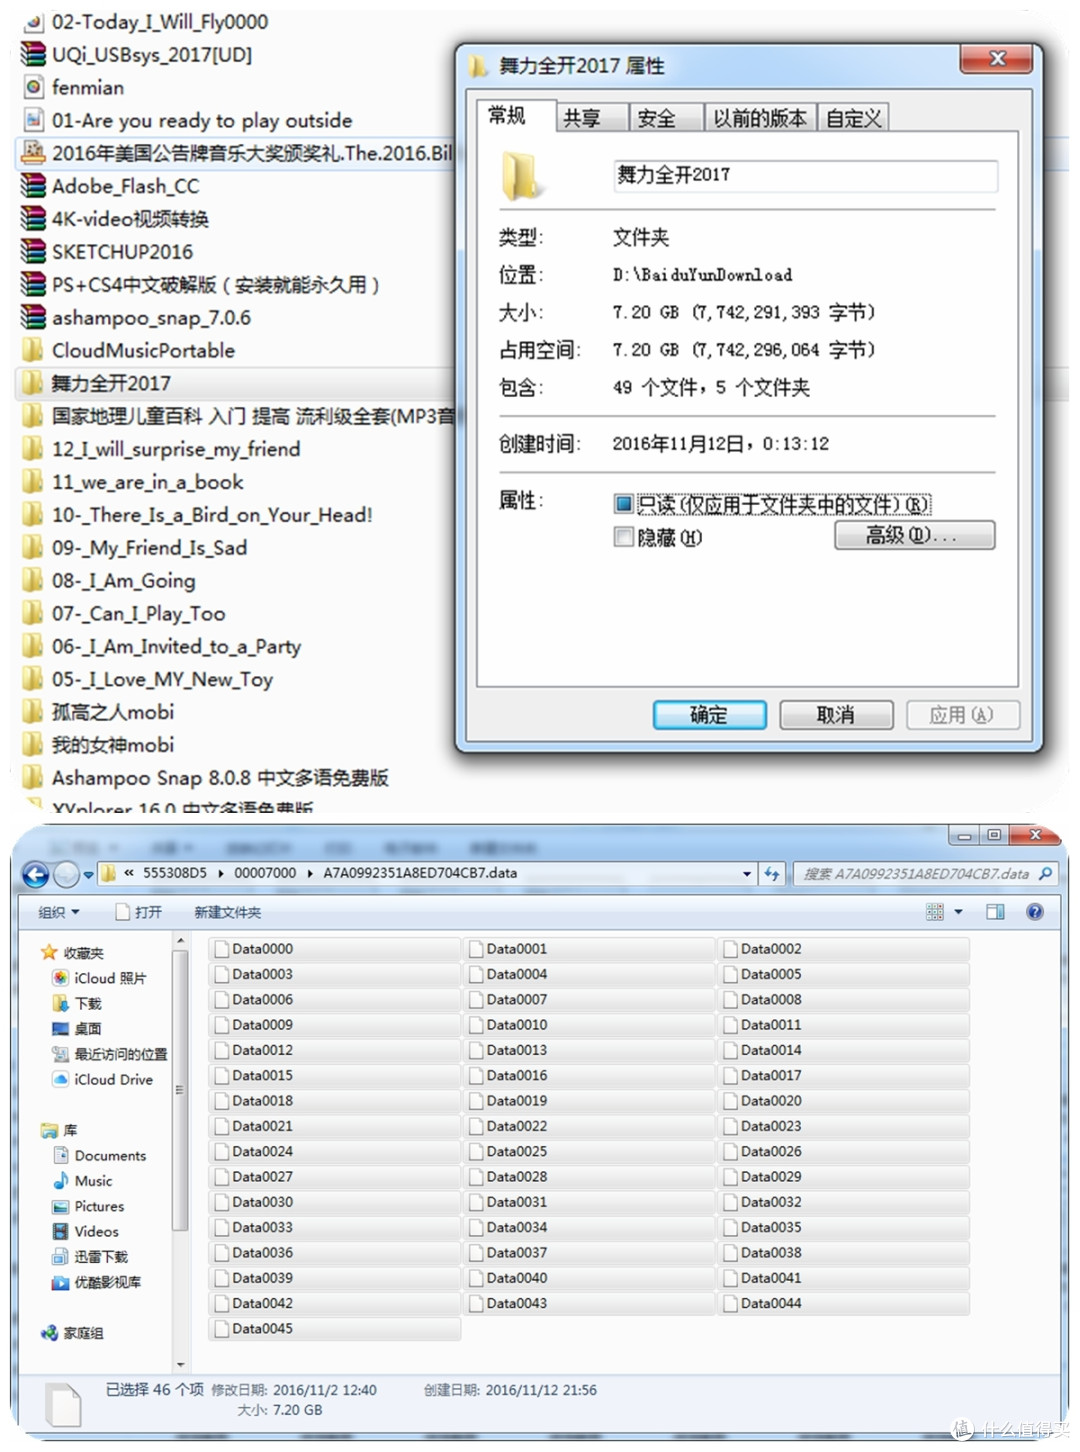Screen dimensions: 1080x1452
Task: Confirm with the 确定 button
Action: point(709,714)
